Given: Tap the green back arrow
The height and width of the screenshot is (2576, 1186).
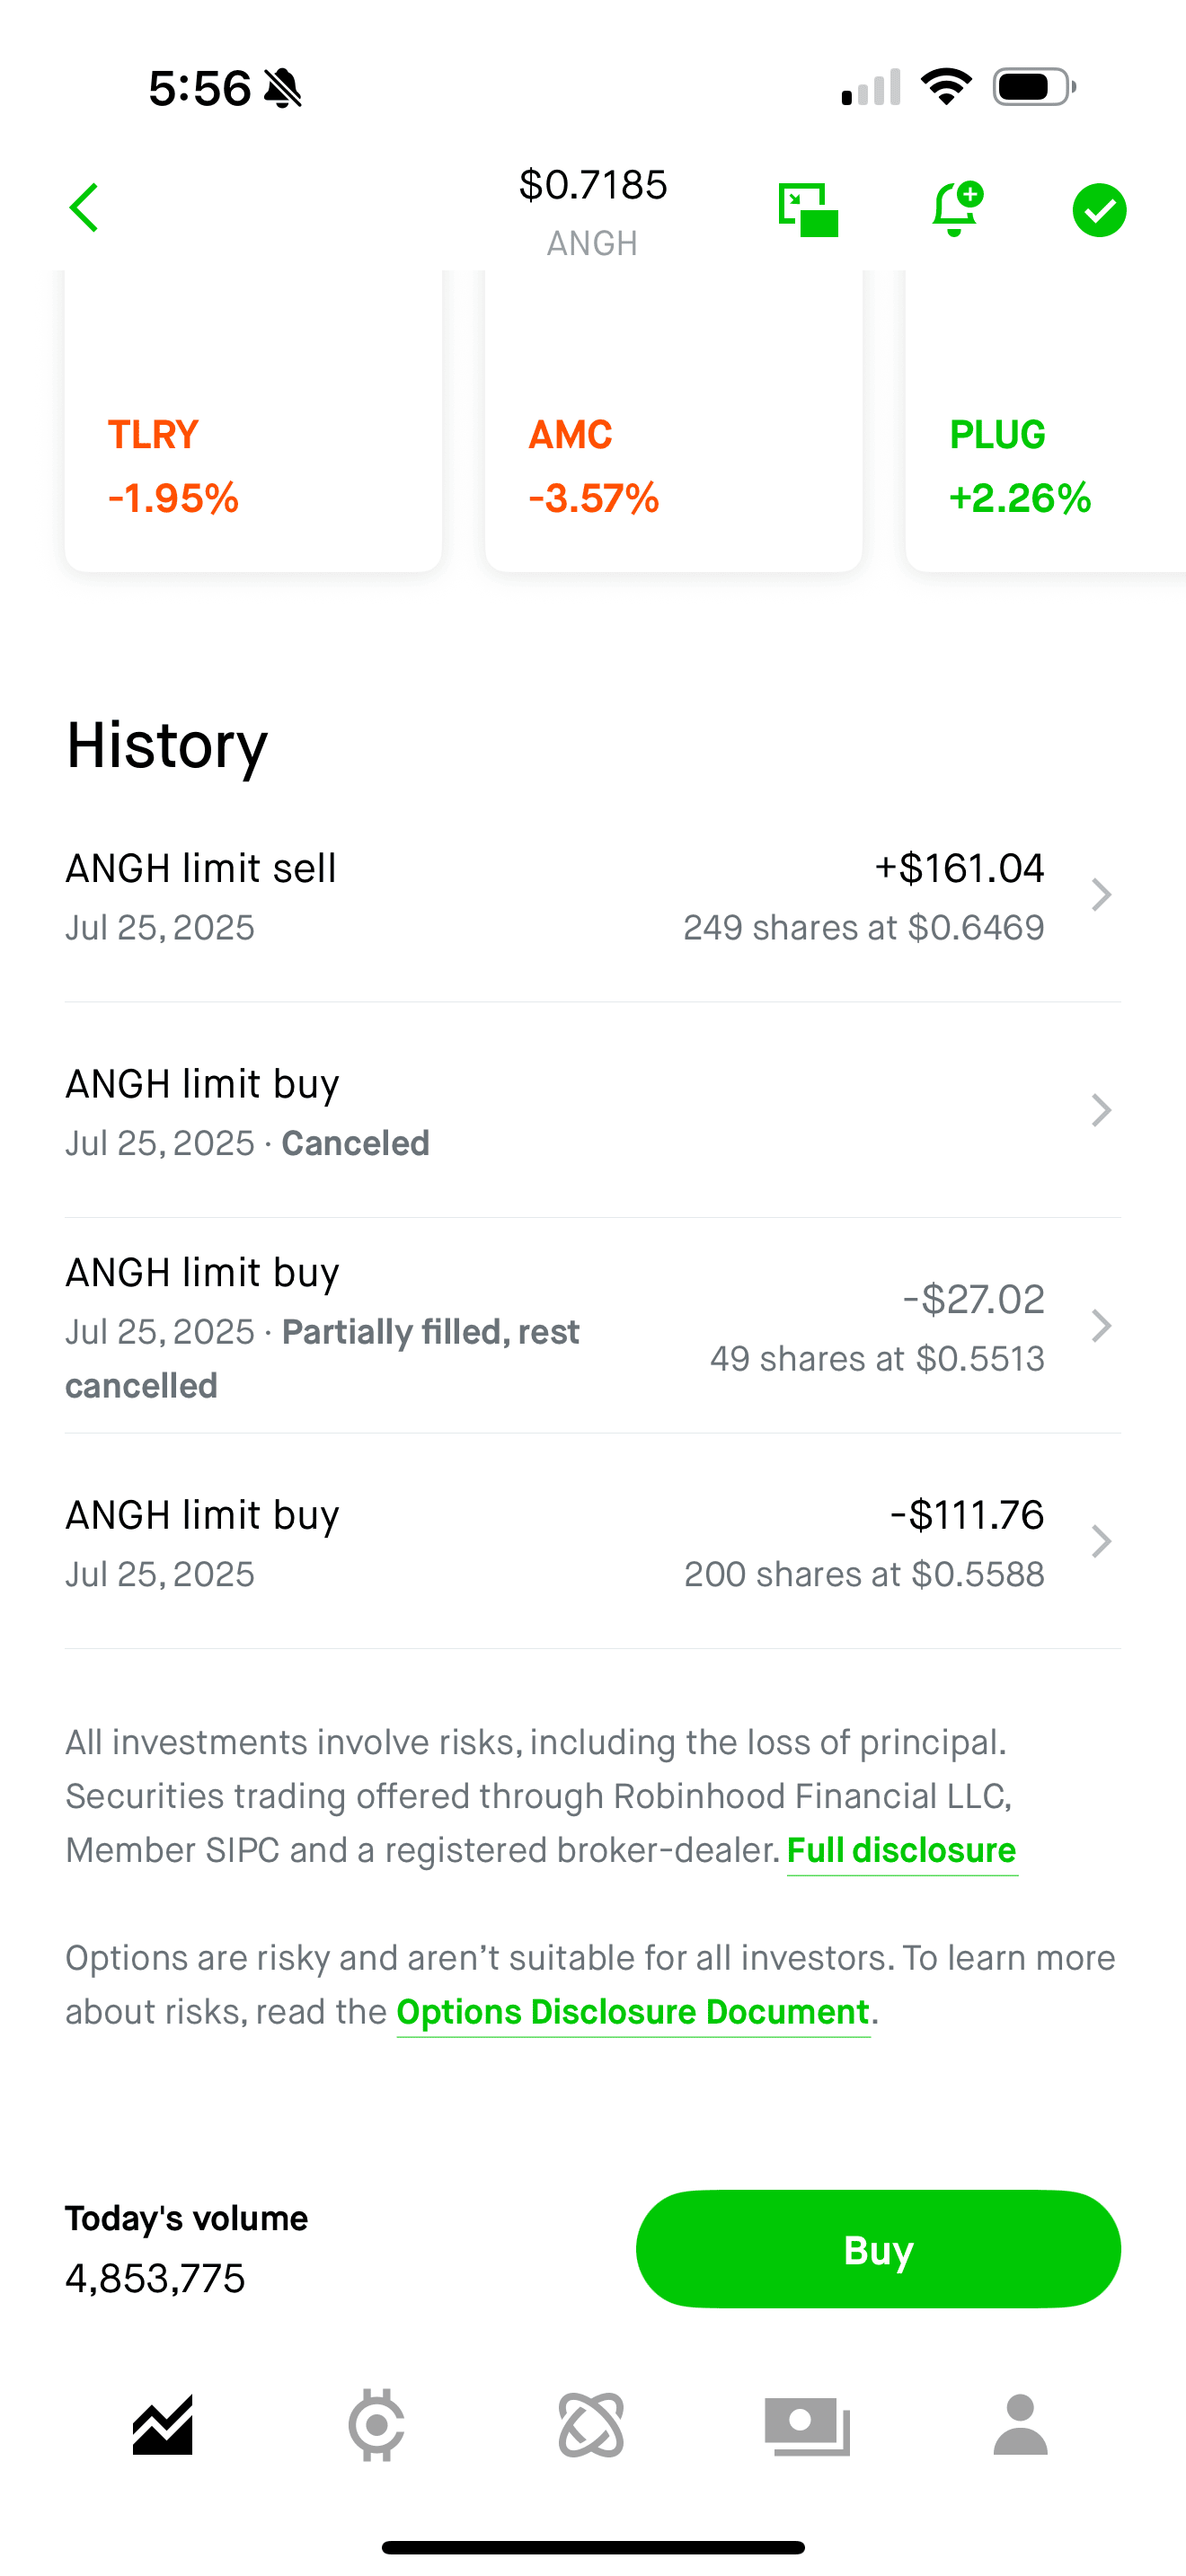Looking at the screenshot, I should click(84, 208).
